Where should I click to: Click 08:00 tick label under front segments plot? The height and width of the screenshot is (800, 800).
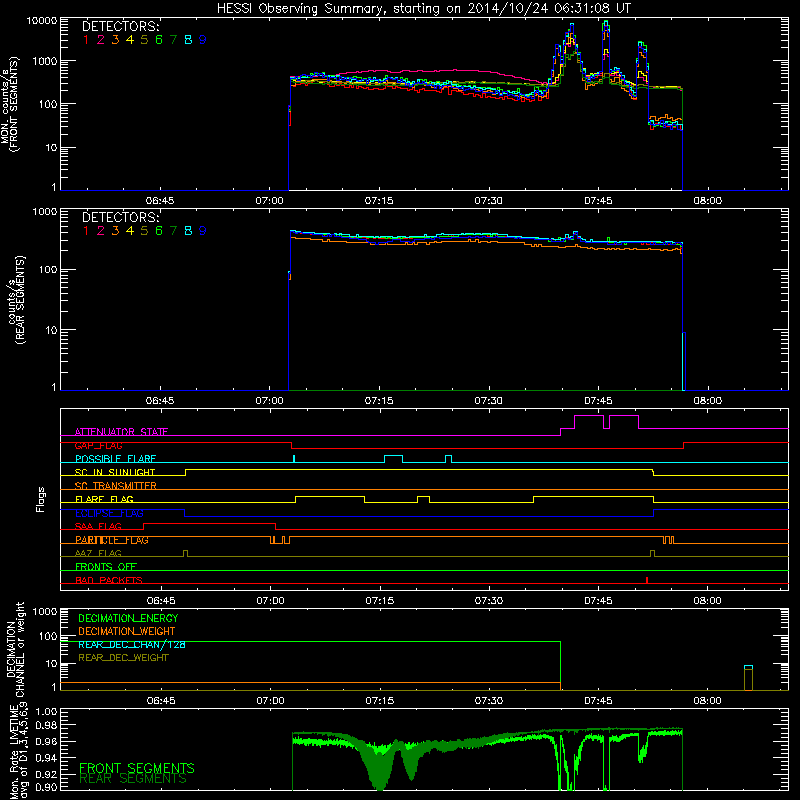coord(708,201)
